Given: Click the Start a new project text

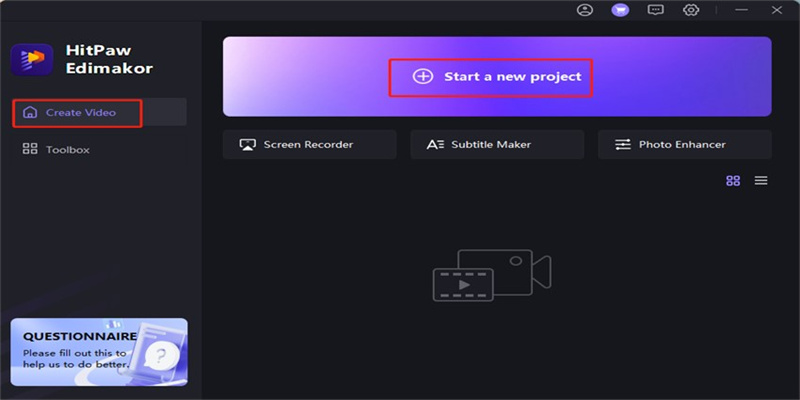Looking at the screenshot, I should coord(513,77).
